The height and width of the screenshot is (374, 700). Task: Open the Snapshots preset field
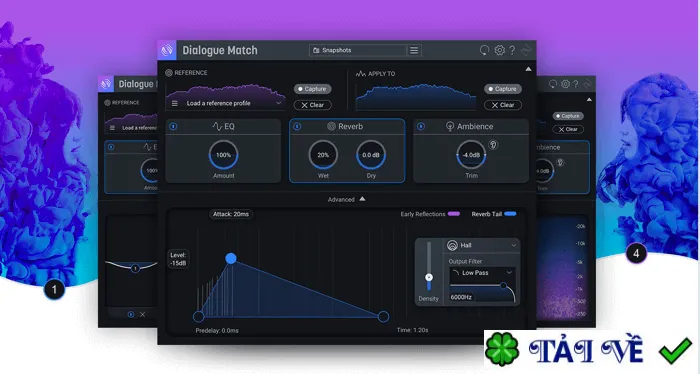[358, 50]
